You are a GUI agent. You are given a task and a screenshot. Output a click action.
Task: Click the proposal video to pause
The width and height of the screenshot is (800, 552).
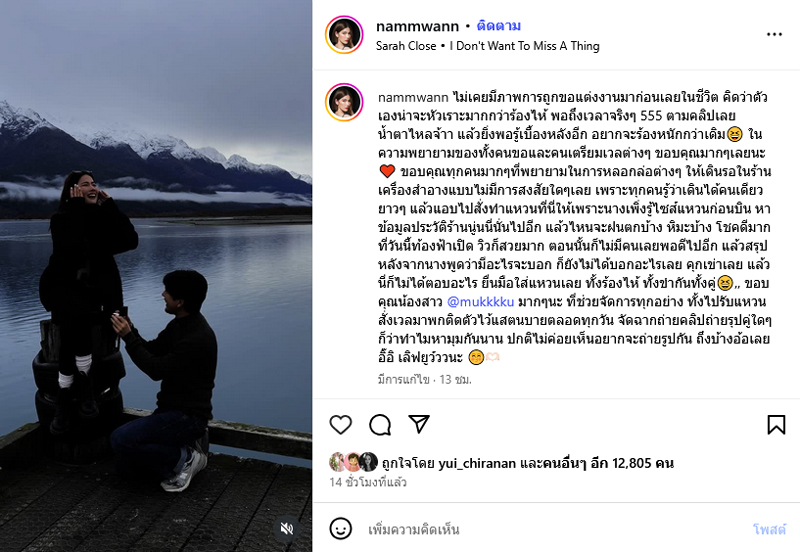[156, 276]
